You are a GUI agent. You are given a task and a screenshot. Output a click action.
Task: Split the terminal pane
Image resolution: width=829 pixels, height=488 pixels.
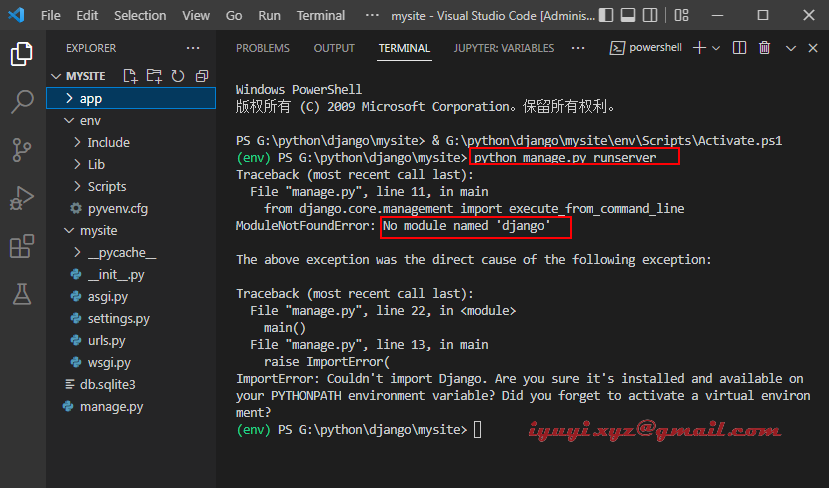[739, 48]
